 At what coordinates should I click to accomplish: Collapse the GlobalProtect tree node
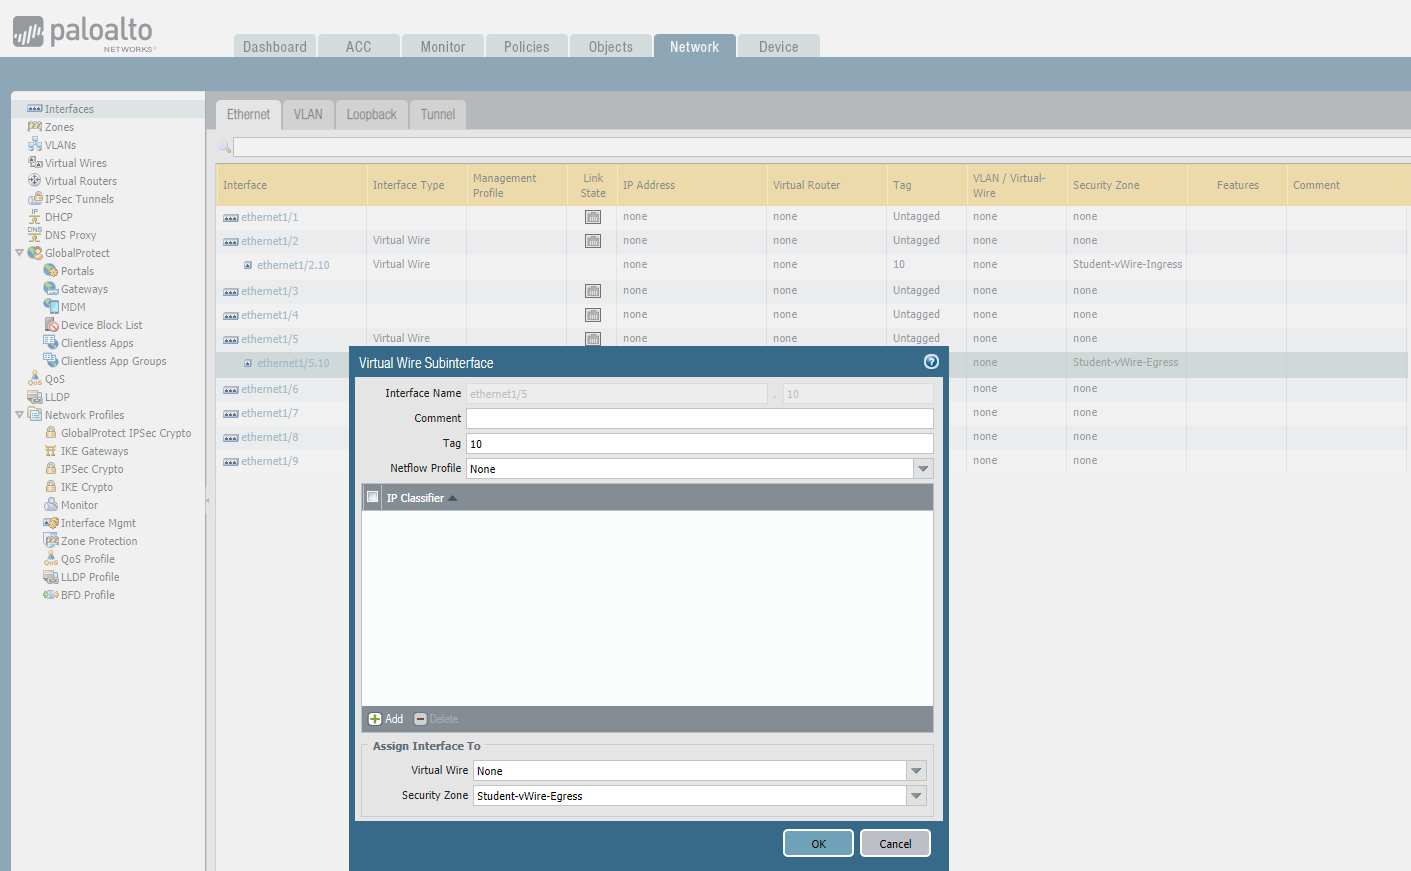pos(19,253)
